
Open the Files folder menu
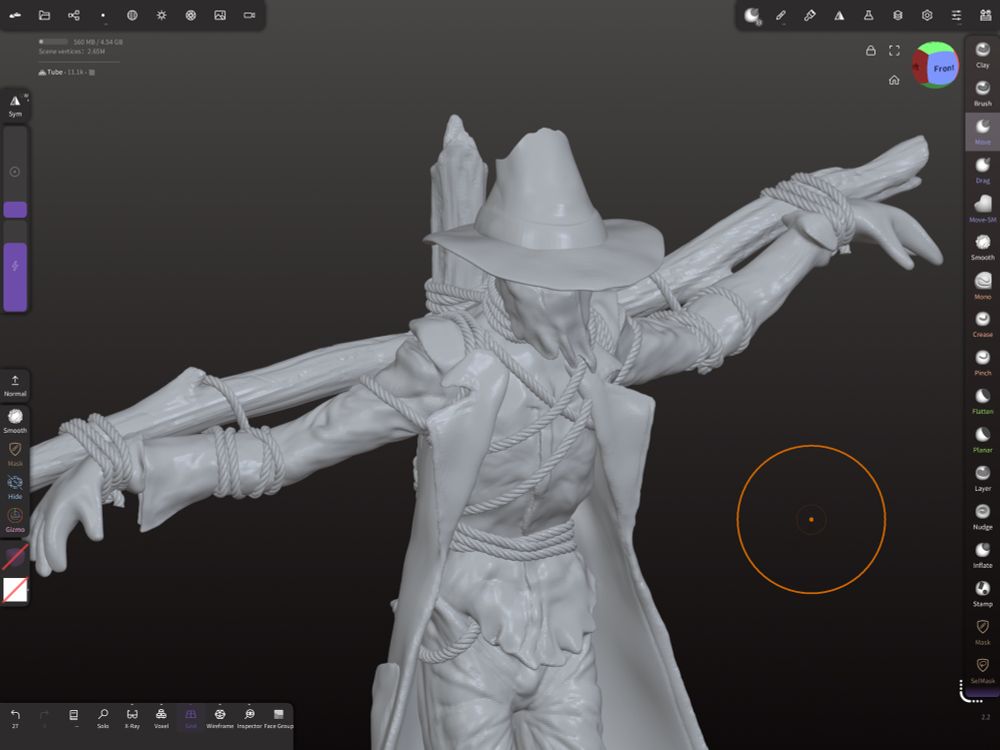(x=44, y=15)
